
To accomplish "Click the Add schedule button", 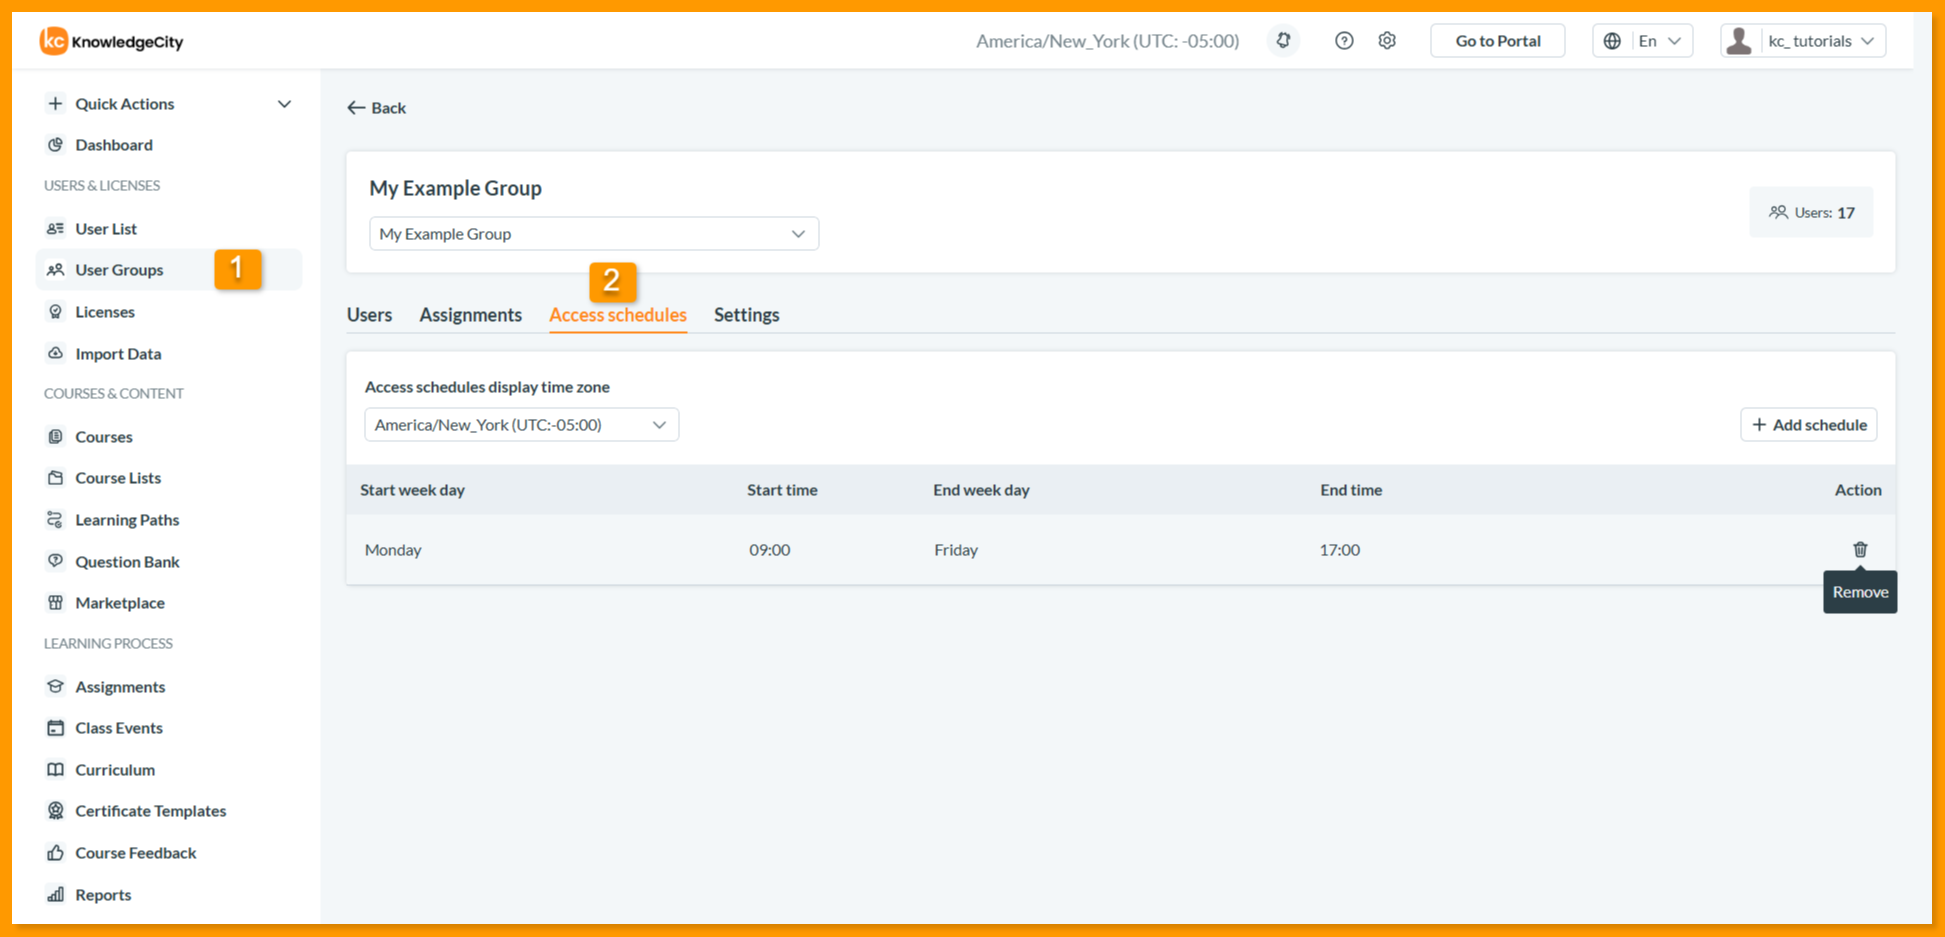I will tap(1808, 425).
